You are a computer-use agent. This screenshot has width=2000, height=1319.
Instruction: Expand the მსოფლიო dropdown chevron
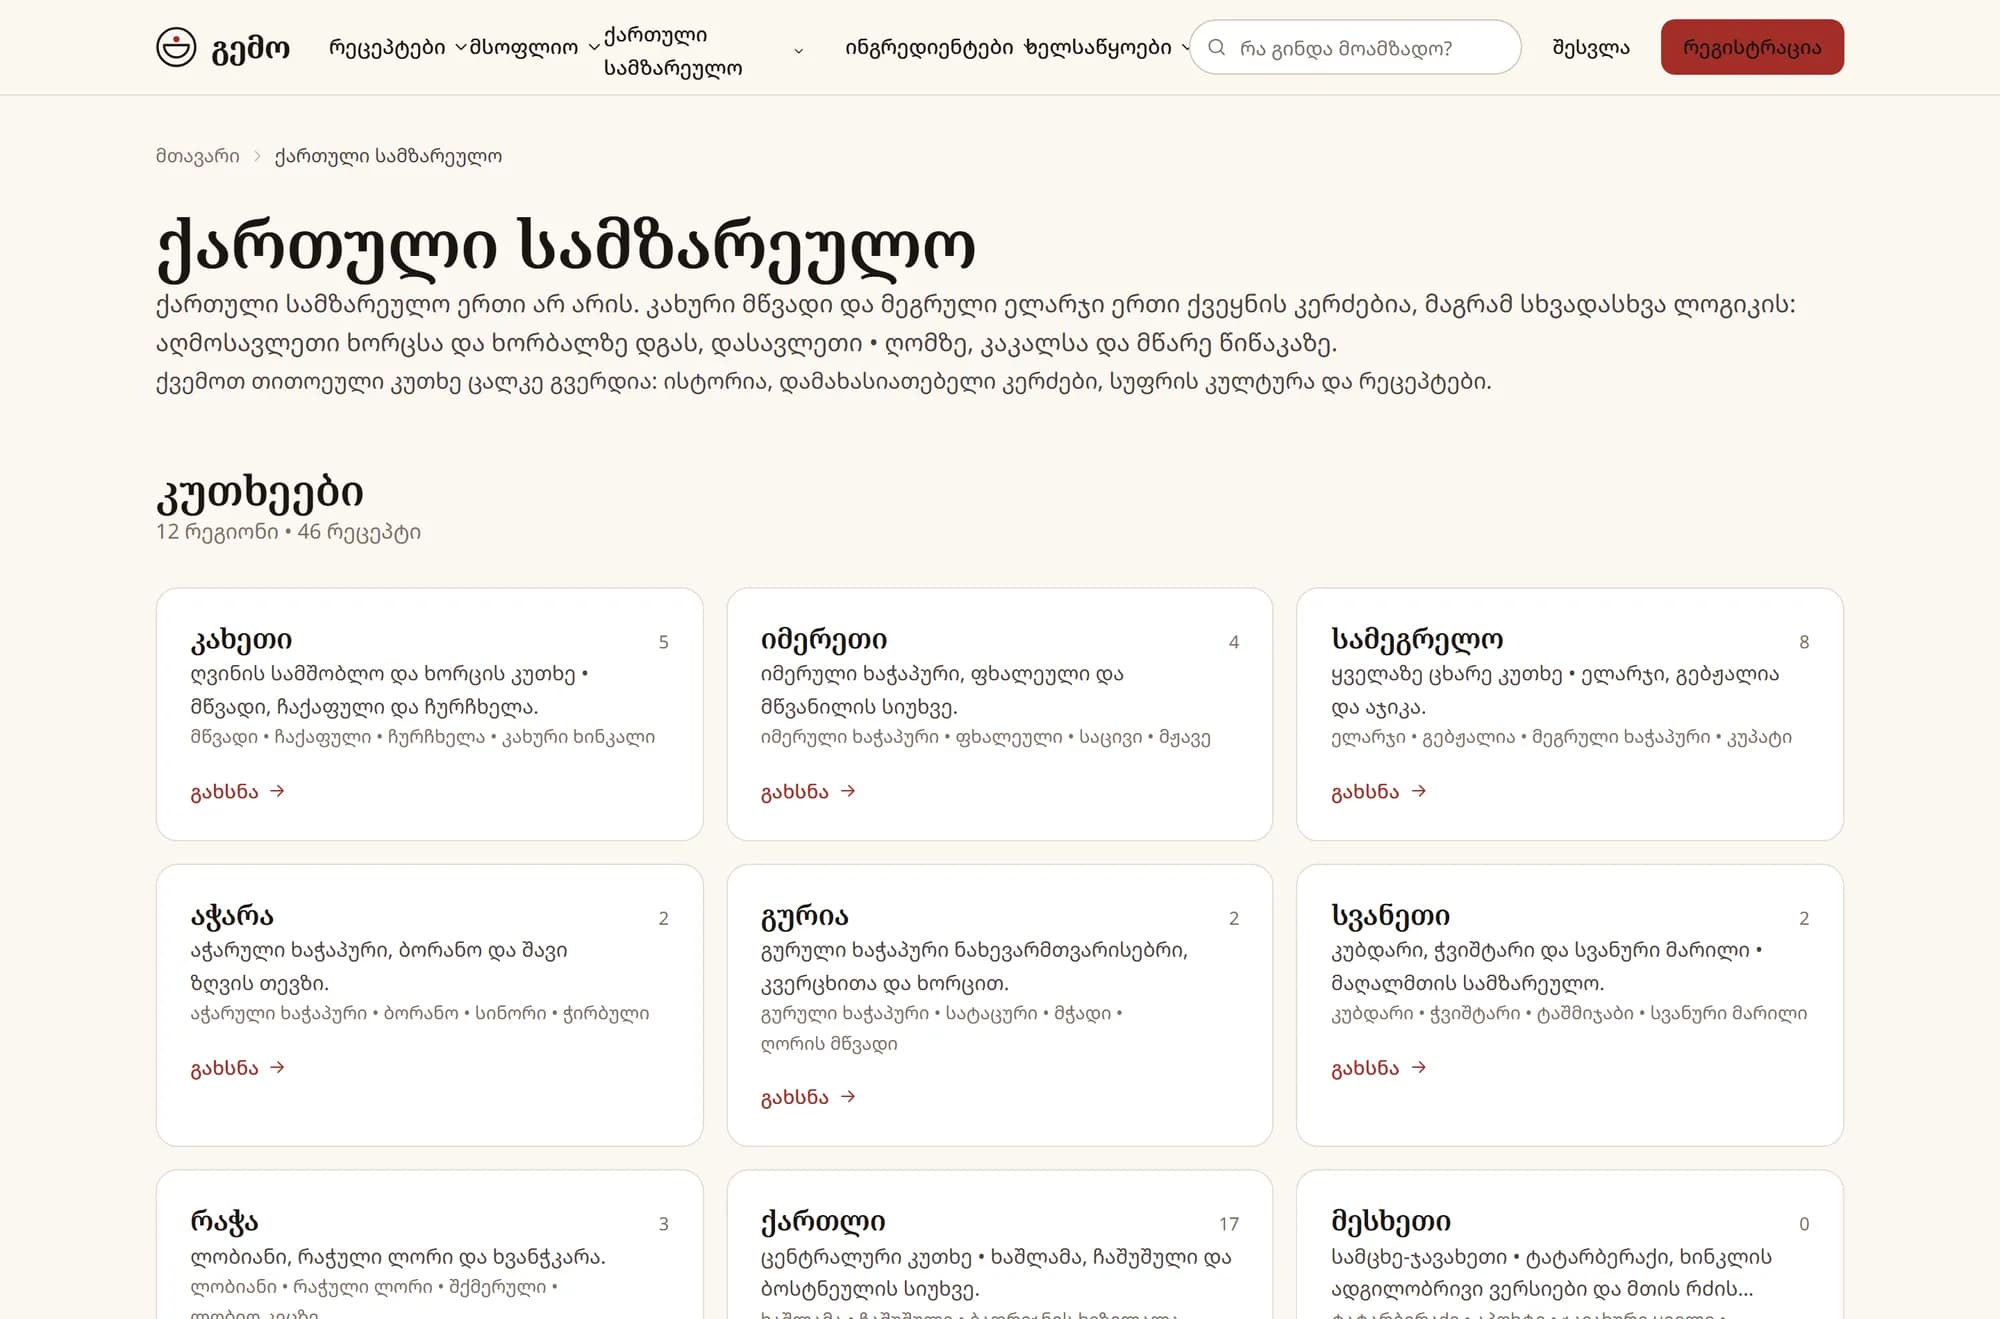tap(594, 47)
